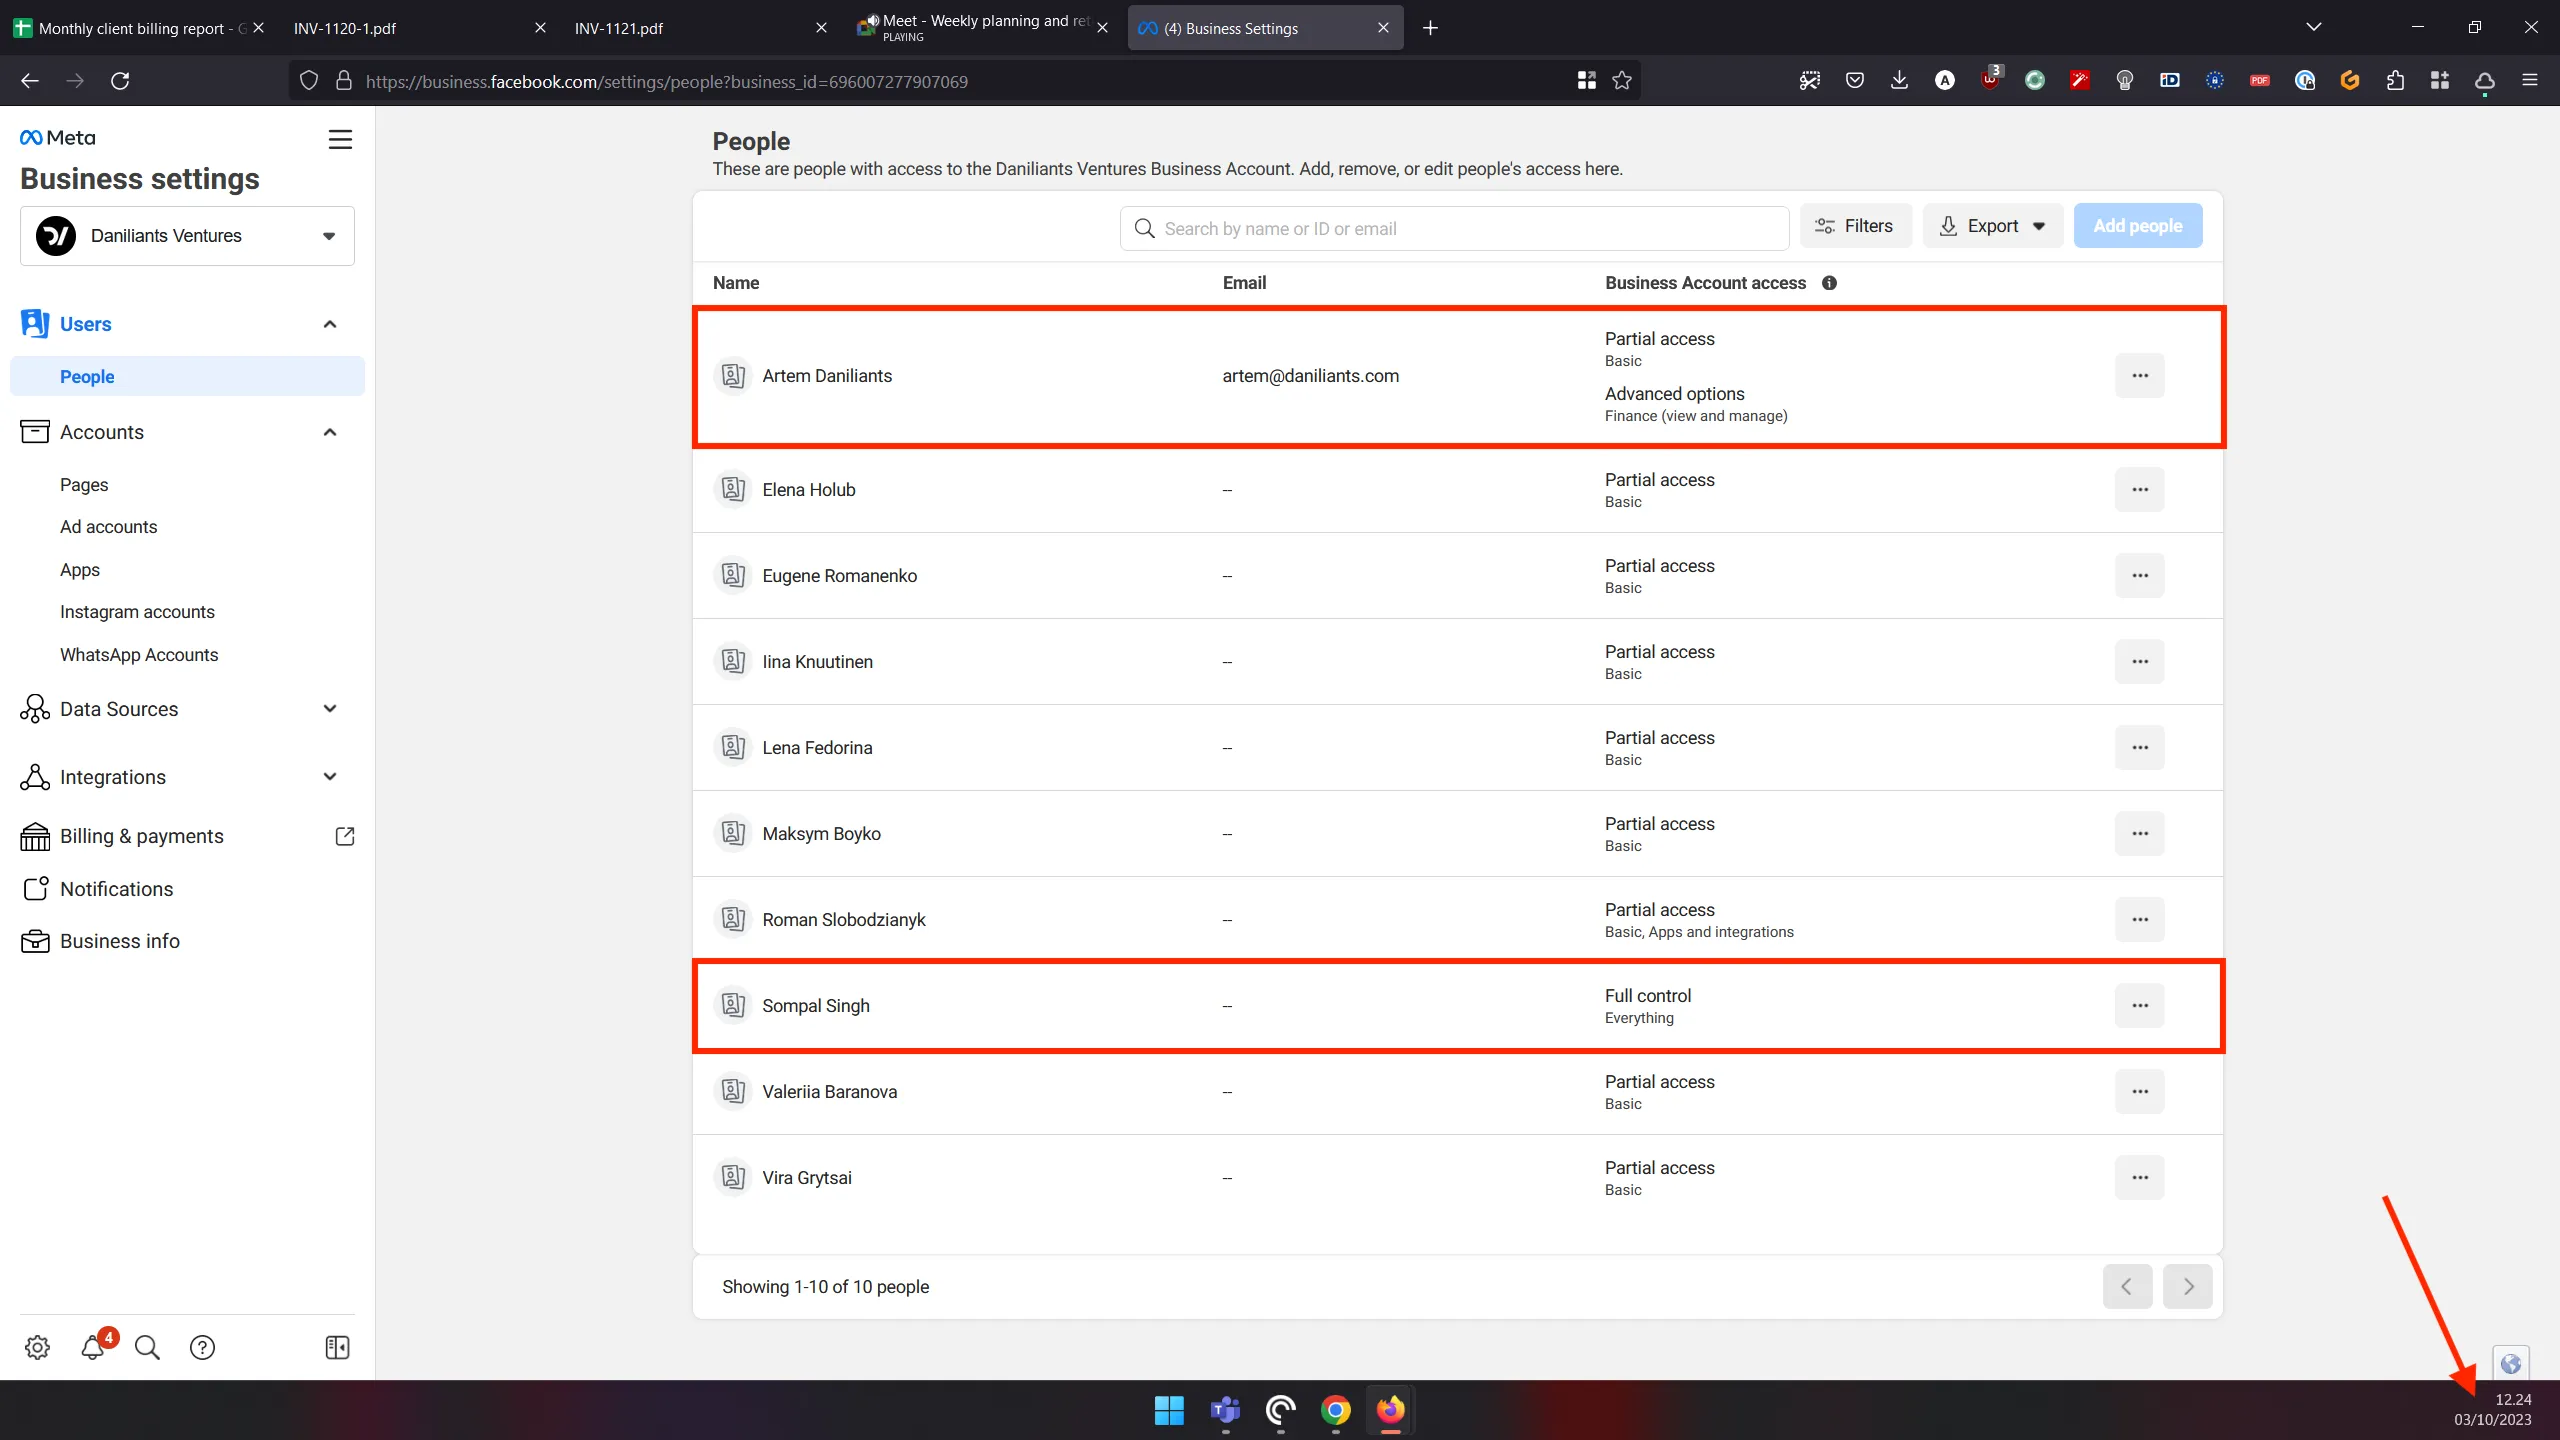Focus the Search by name or ID field

(1454, 229)
